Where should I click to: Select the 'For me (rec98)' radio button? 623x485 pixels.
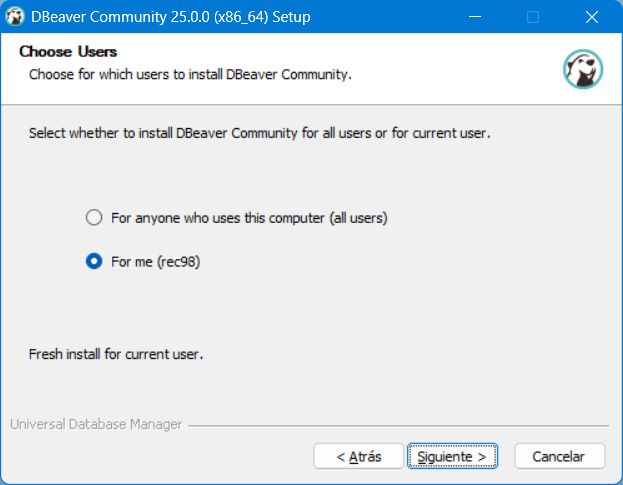click(94, 261)
